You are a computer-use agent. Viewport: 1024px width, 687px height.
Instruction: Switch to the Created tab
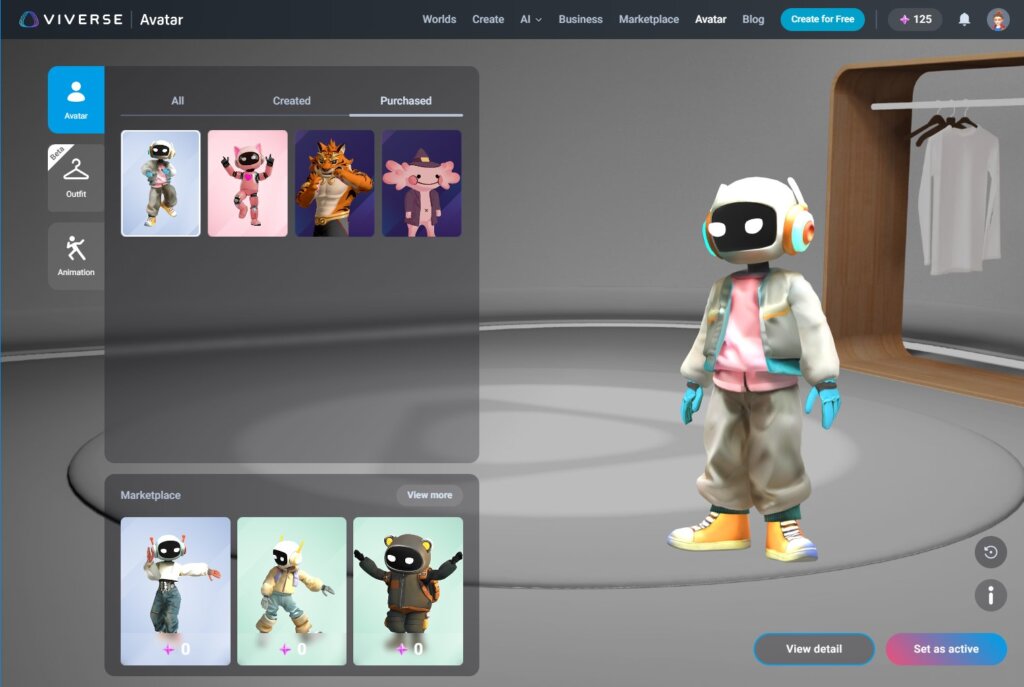pyautogui.click(x=291, y=100)
